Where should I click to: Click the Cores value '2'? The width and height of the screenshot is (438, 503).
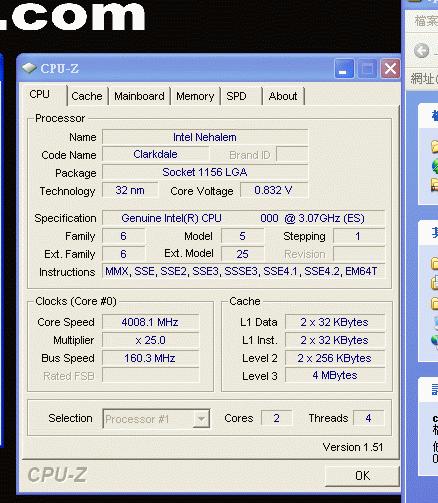(277, 418)
